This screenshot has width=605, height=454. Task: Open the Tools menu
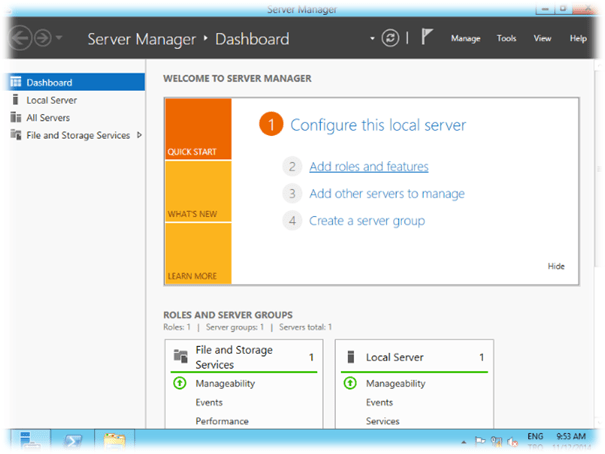(x=506, y=39)
